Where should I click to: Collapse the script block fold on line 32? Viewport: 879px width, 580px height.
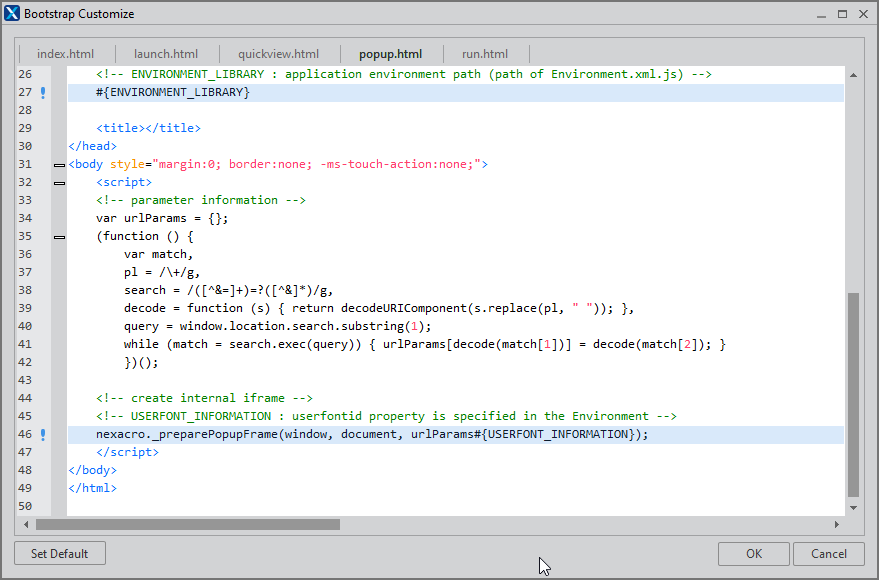(59, 183)
